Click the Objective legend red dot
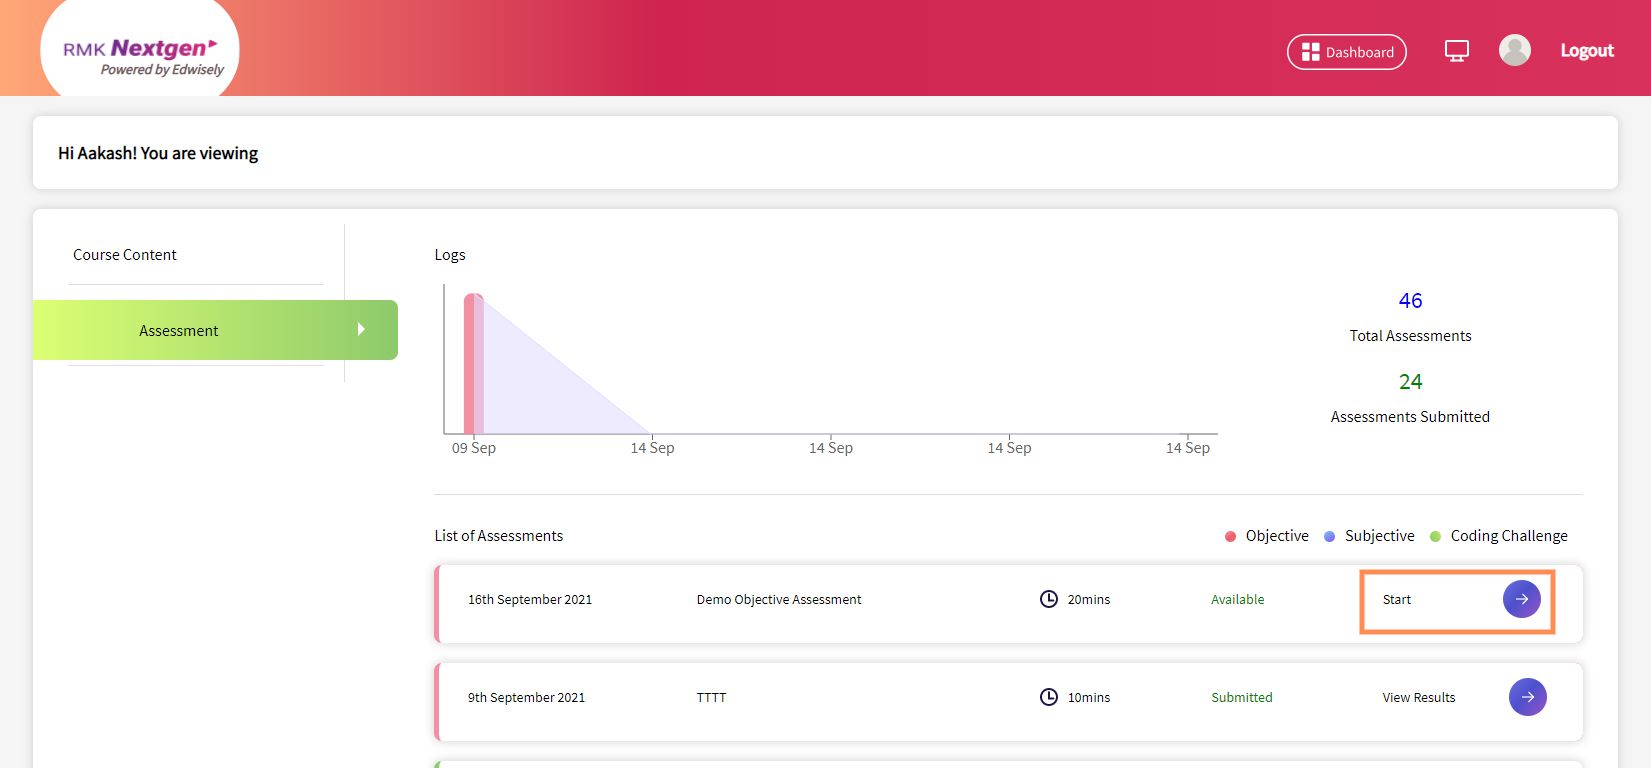This screenshot has height=768, width=1651. pyautogui.click(x=1230, y=537)
